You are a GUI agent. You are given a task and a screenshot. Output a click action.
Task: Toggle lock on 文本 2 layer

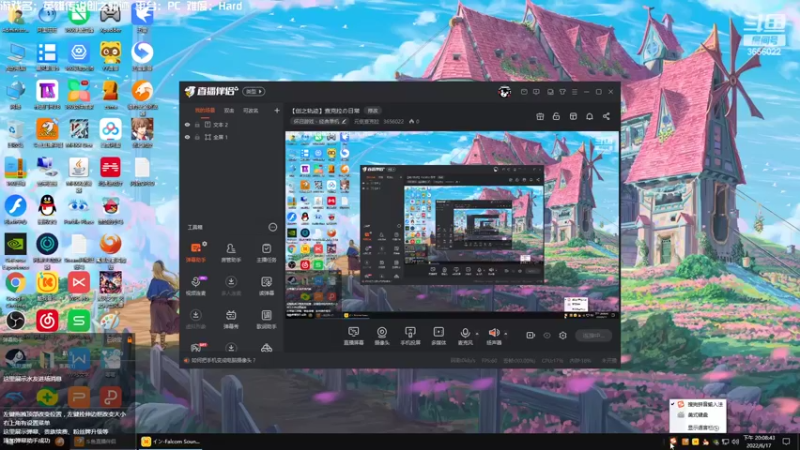coord(197,124)
